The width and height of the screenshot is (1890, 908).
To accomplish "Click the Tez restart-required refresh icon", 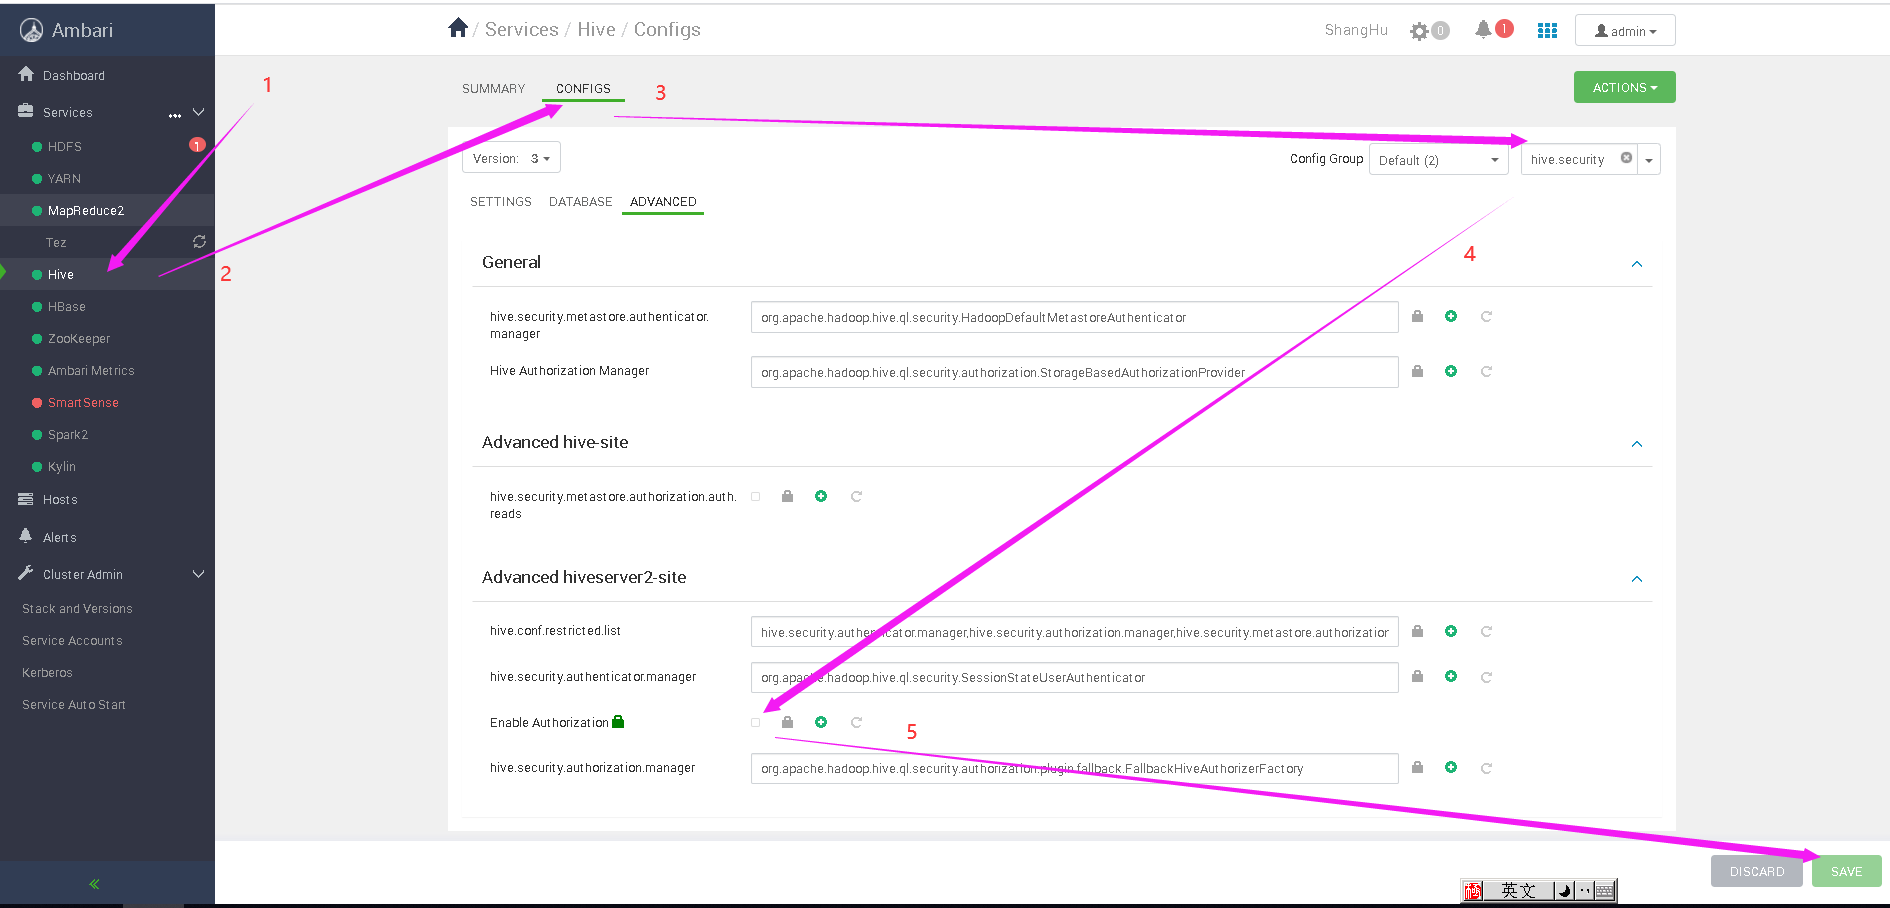I will point(199,242).
